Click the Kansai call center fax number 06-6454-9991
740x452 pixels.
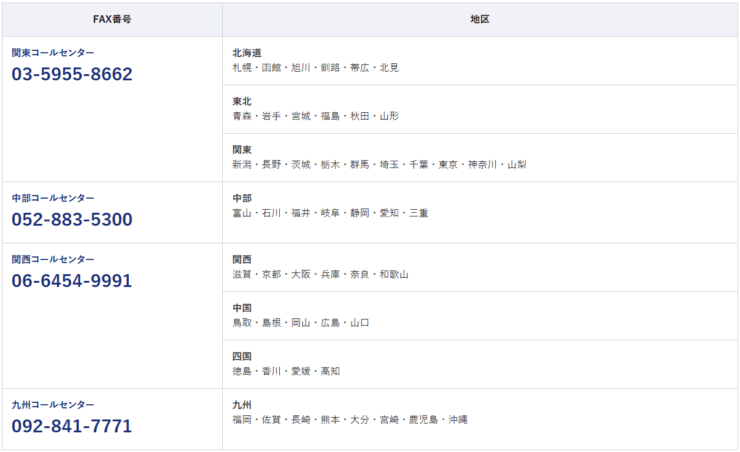pos(72,281)
